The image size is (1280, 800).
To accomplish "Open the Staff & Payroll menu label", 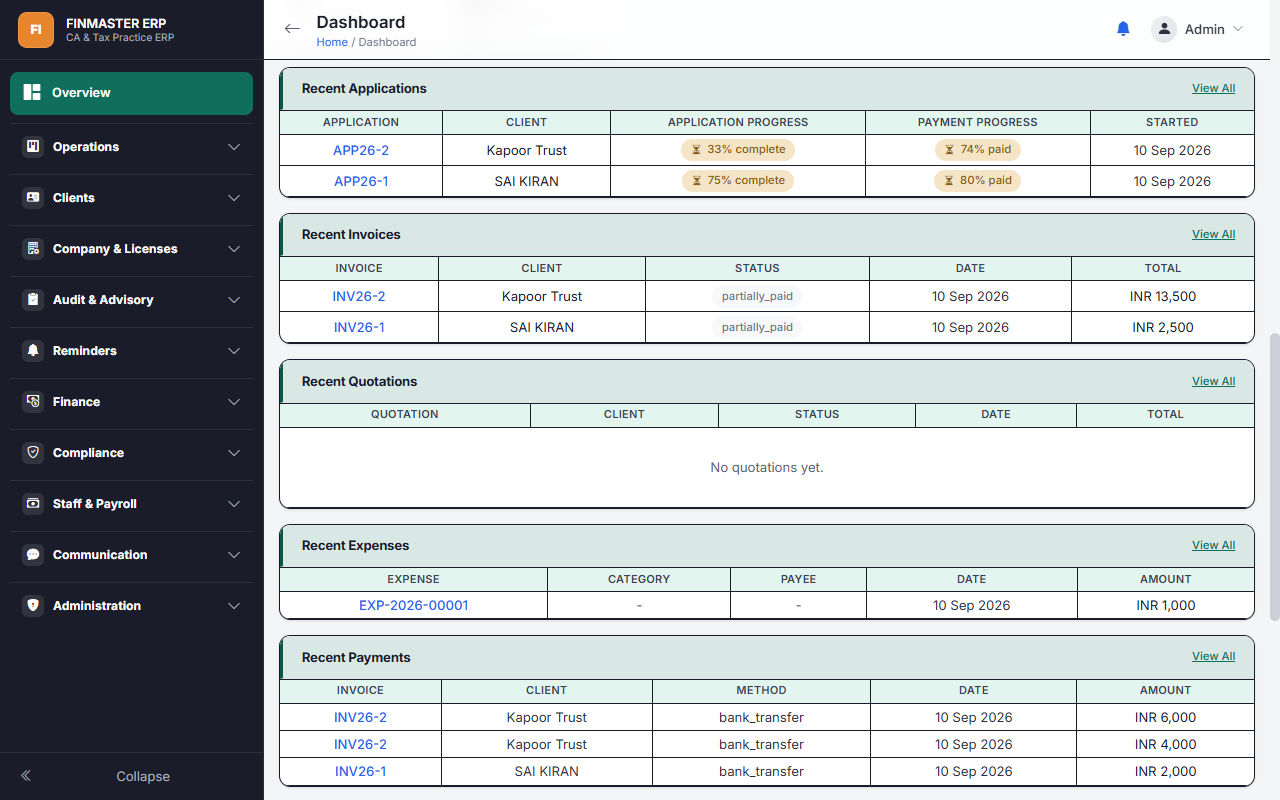I will pyautogui.click(x=95, y=504).
